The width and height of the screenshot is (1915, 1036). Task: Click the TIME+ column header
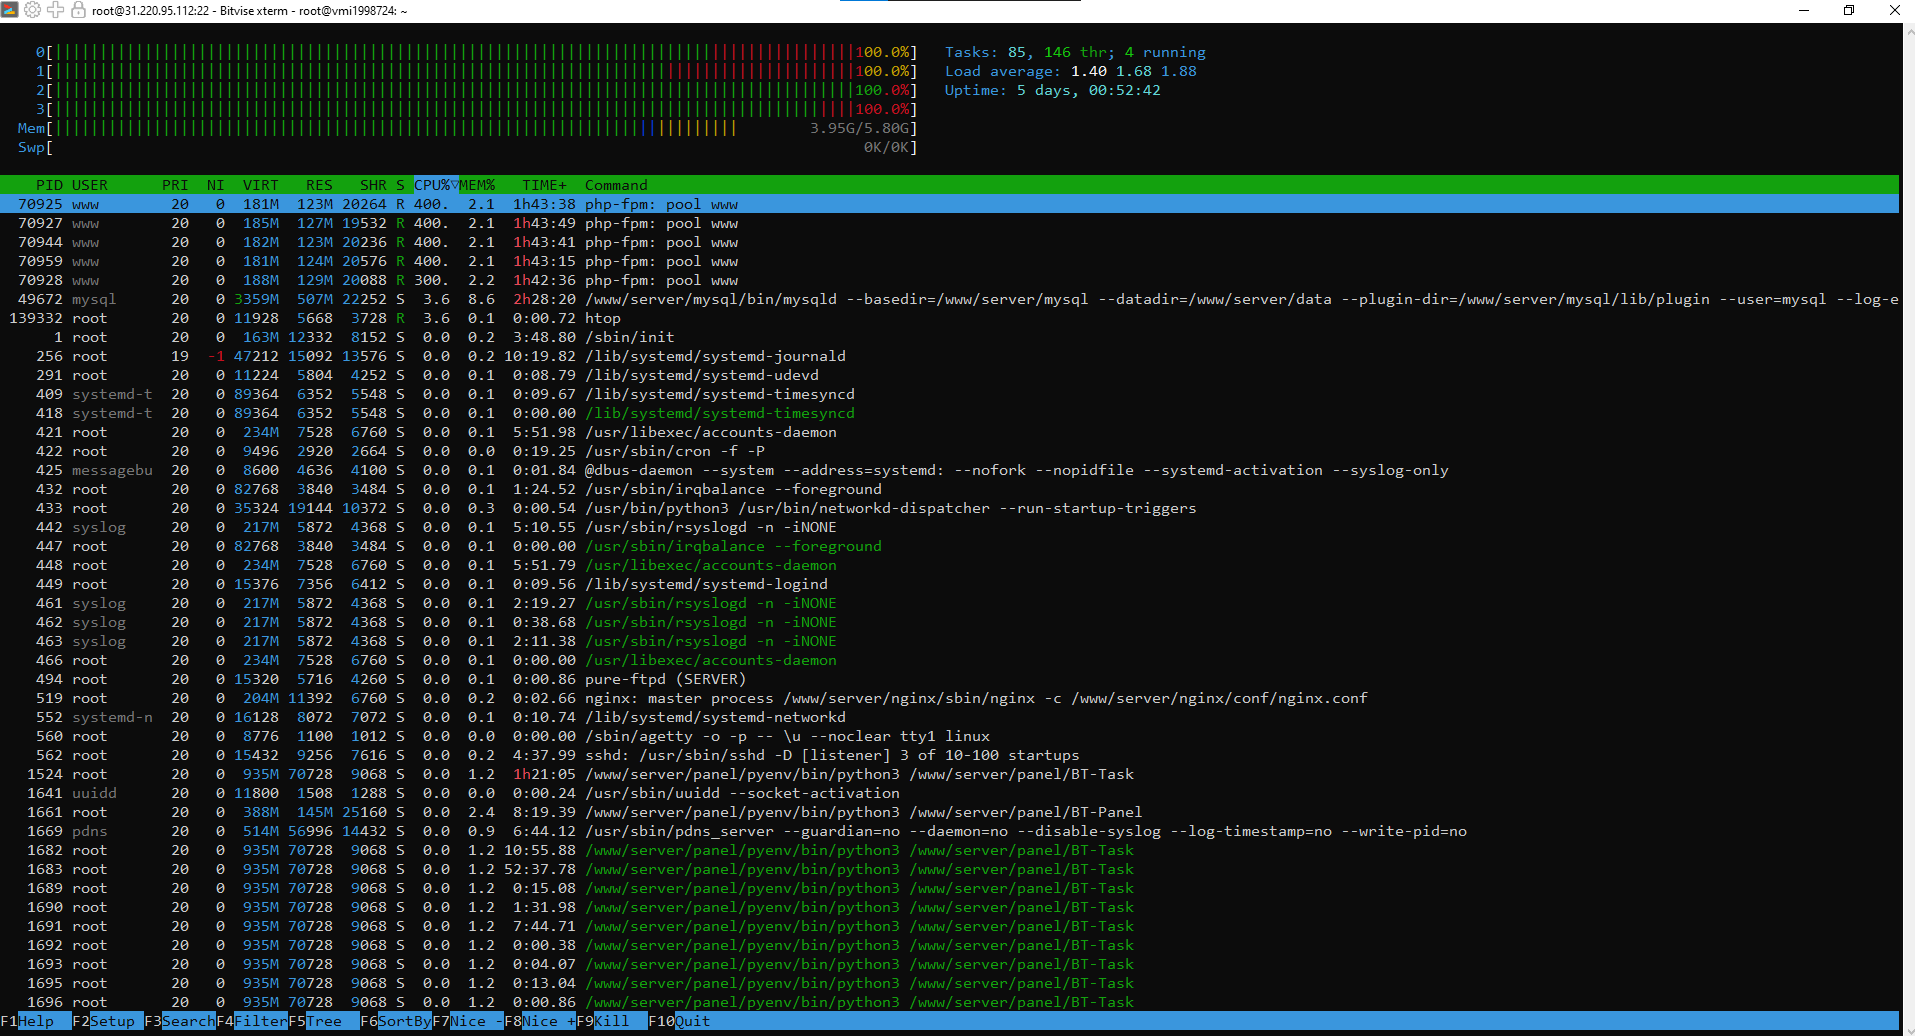[544, 185]
